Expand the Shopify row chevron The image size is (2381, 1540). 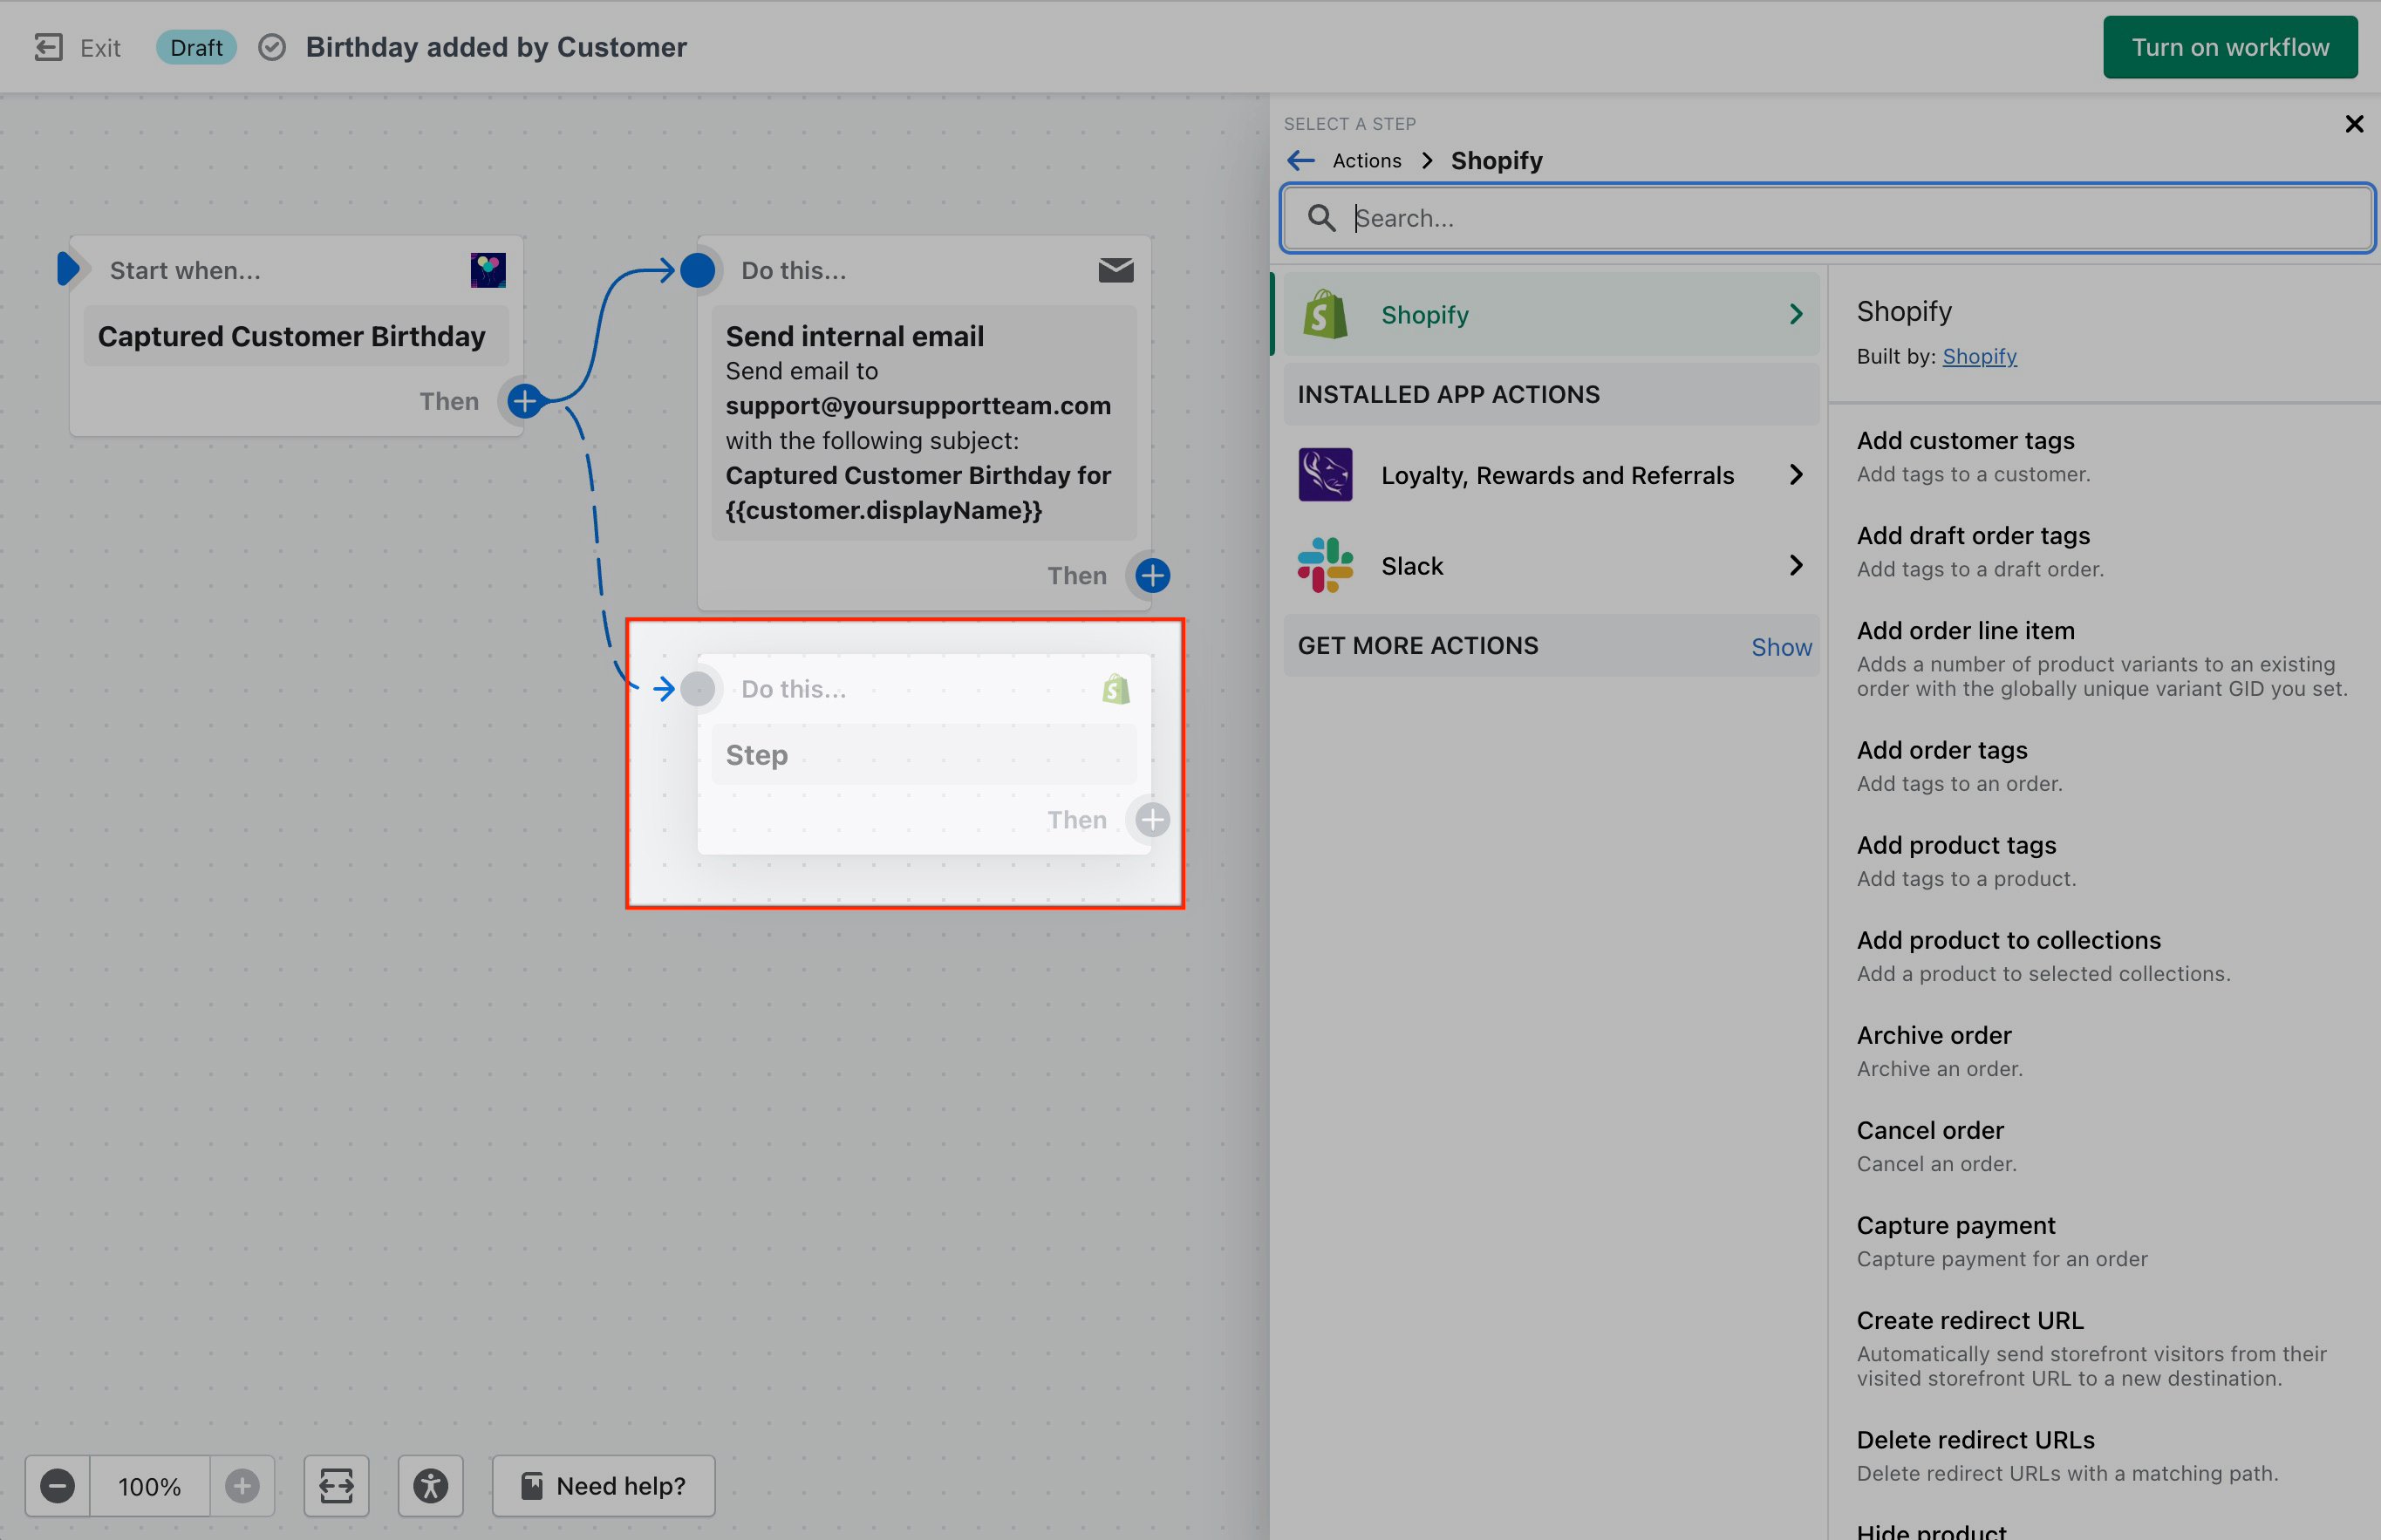coord(1796,314)
